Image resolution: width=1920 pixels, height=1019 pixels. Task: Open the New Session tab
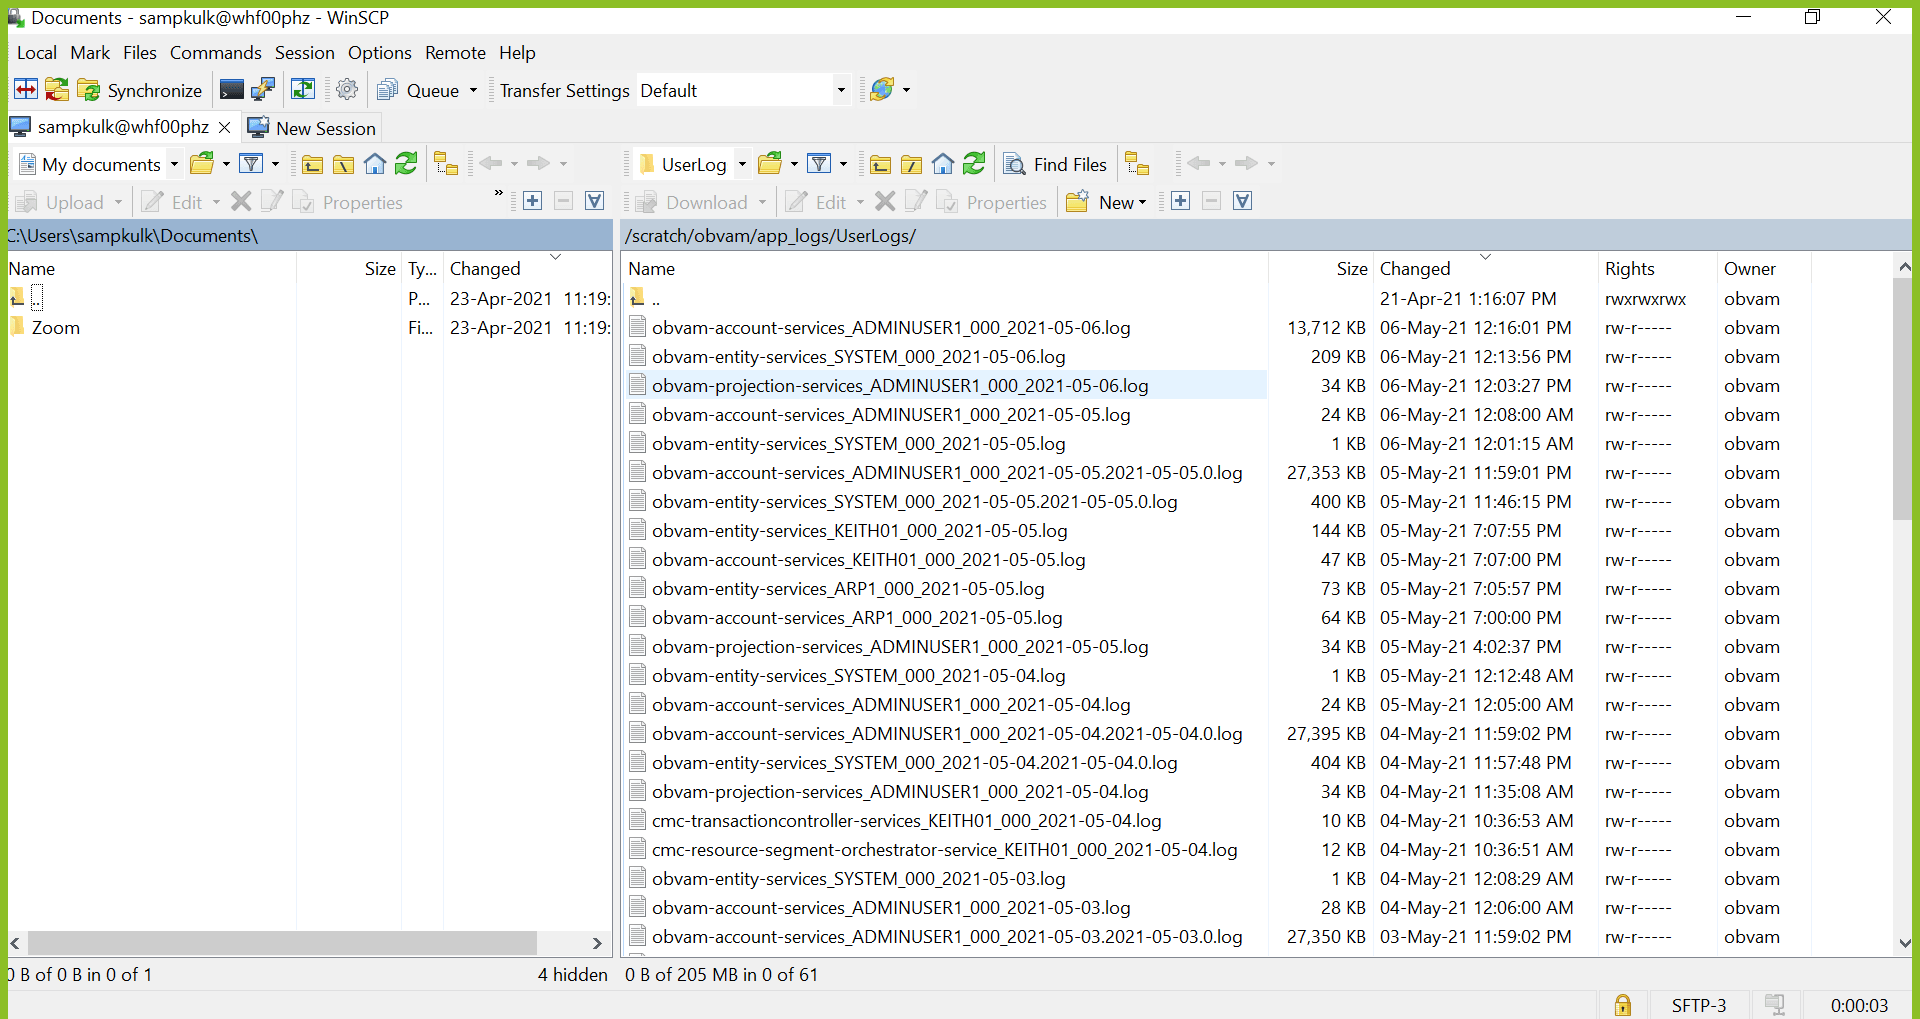(312, 128)
